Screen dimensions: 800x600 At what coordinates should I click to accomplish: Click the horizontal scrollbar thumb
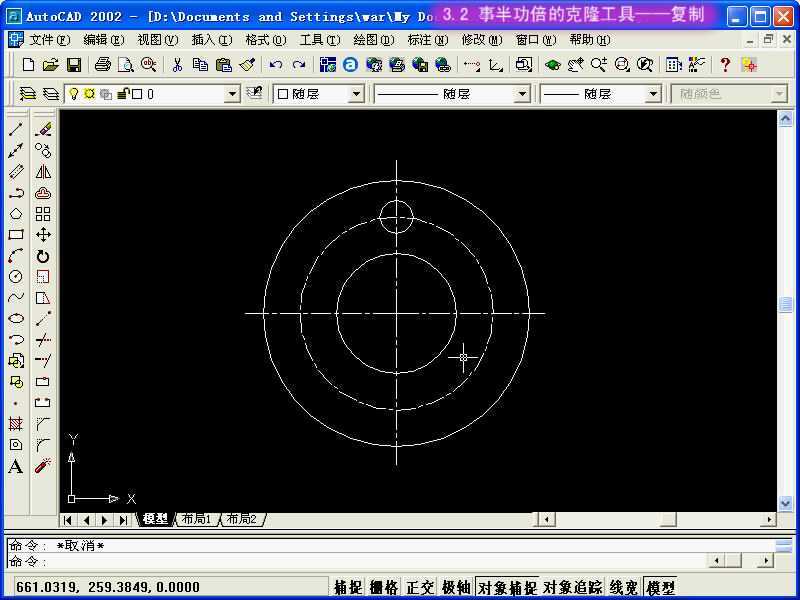(x=668, y=520)
